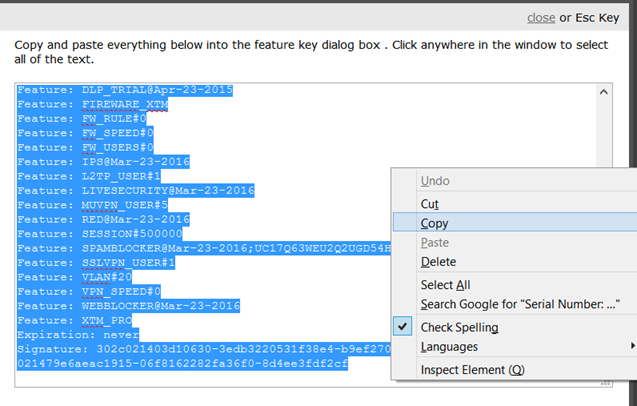Click the FIREWARE_XTM feature line

coord(93,104)
